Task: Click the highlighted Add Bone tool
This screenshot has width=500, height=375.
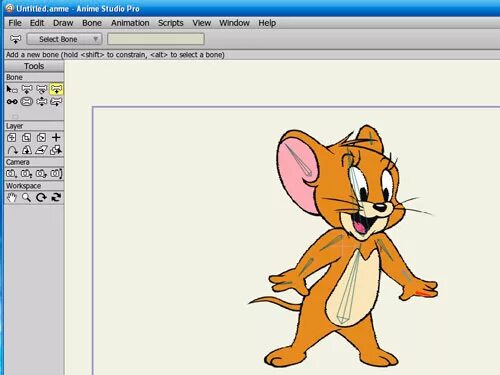Action: 56,89
